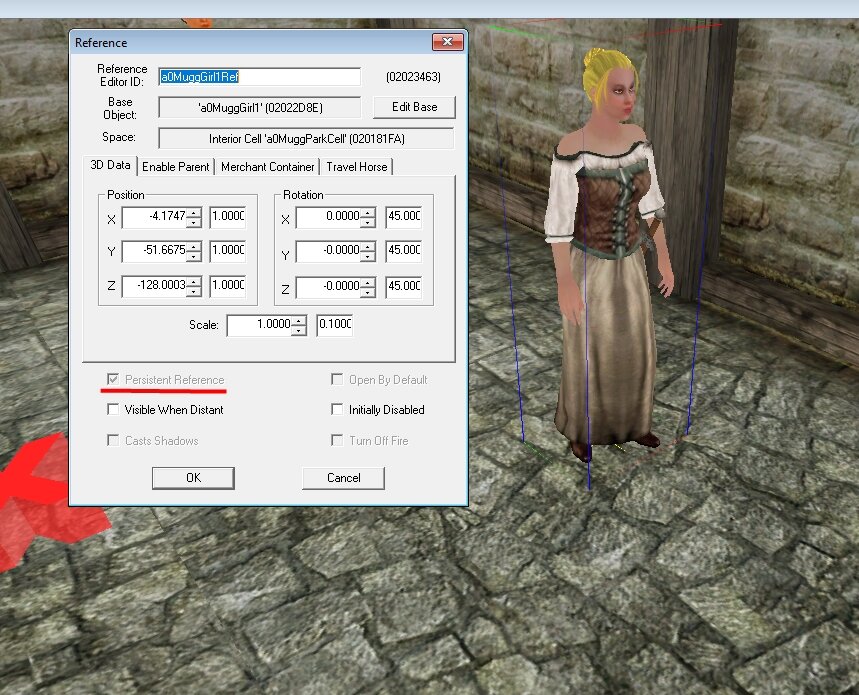Image resolution: width=859 pixels, height=695 pixels.
Task: Click the Space interior cell field
Action: [x=306, y=139]
